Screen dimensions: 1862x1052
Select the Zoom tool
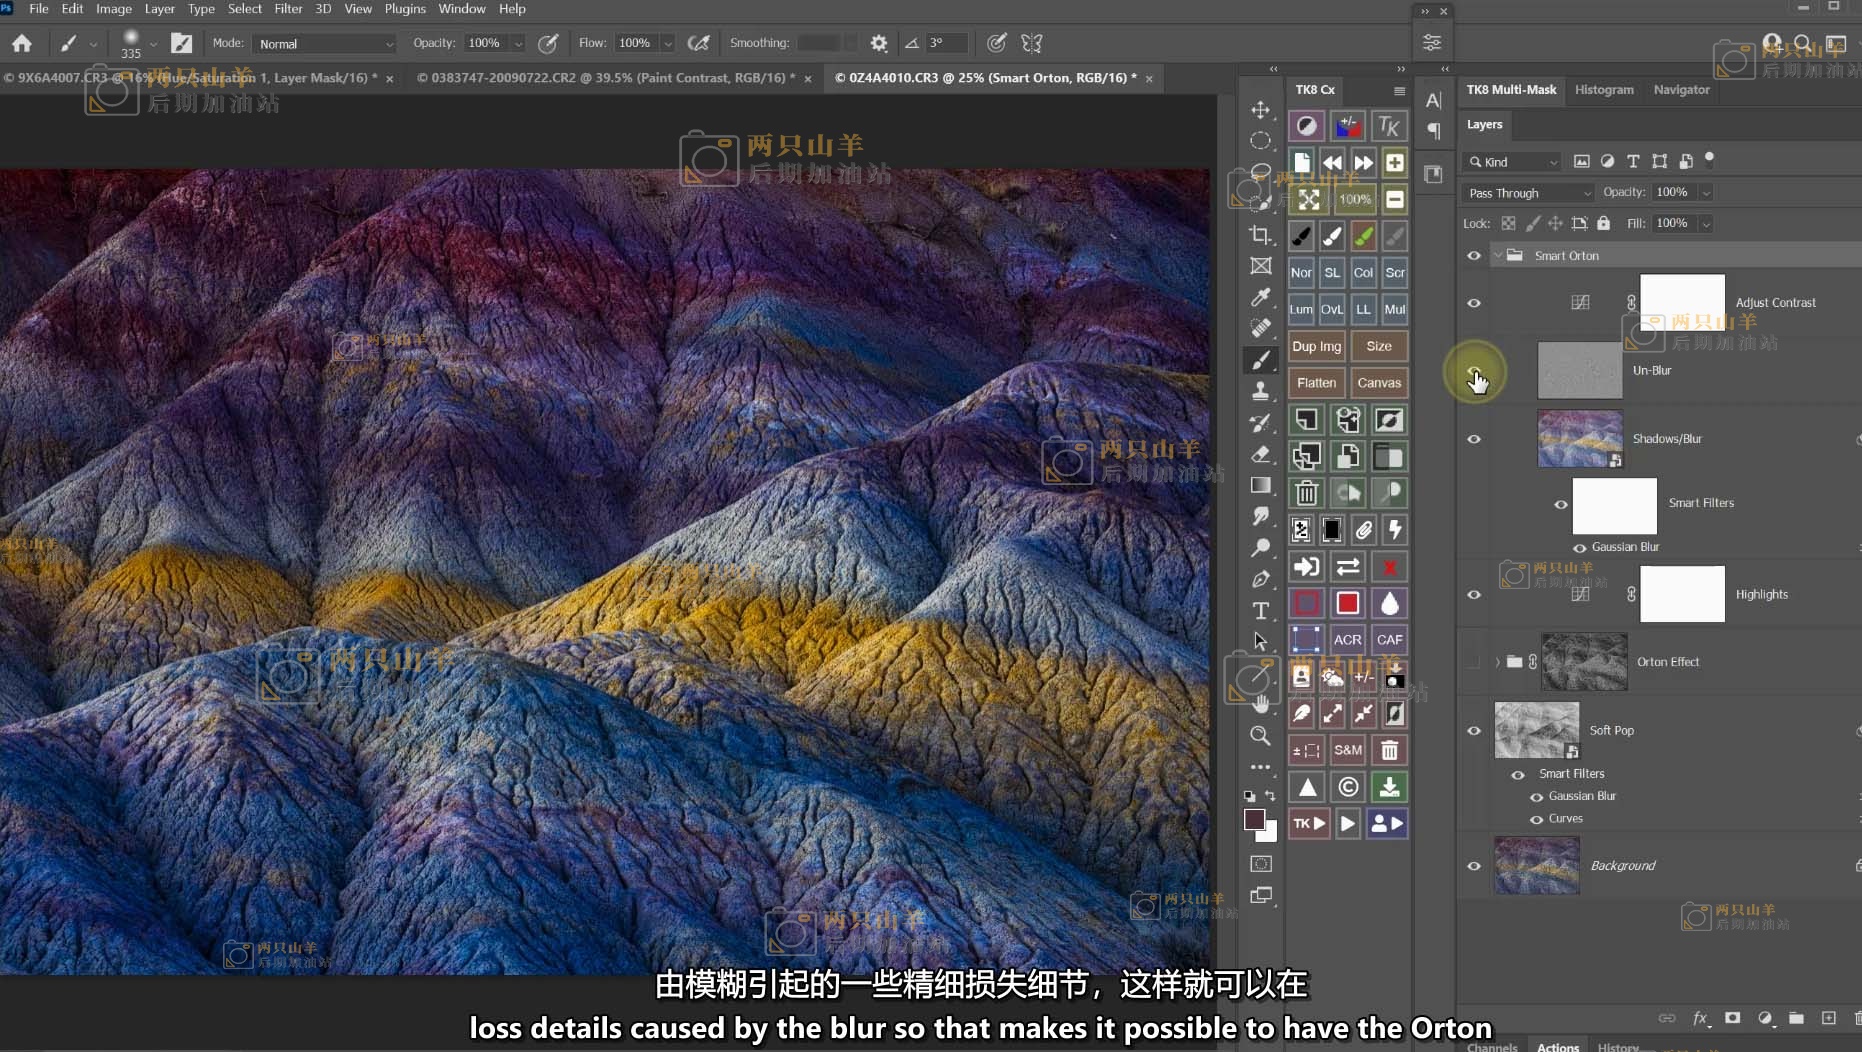click(x=1261, y=736)
